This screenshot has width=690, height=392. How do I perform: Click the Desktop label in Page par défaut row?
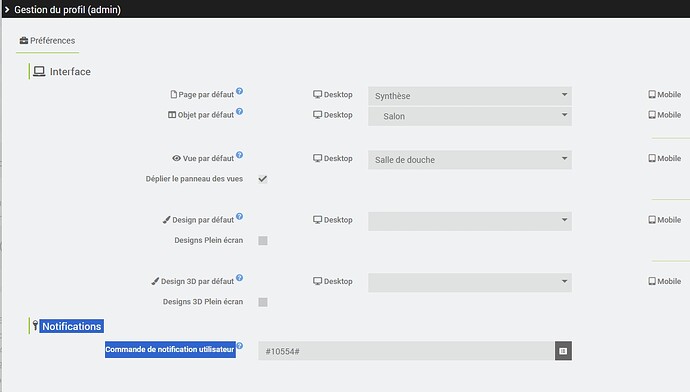click(338, 95)
